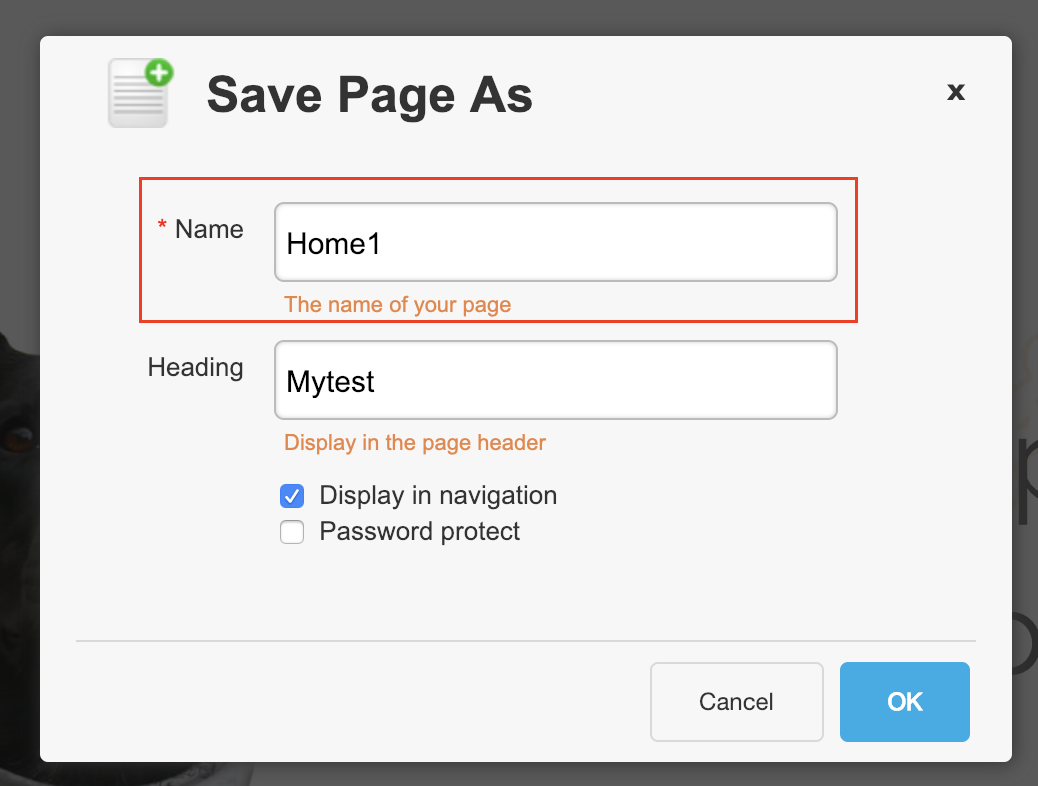1038x786 pixels.
Task: Confirm saving with the OK button
Action: point(904,702)
